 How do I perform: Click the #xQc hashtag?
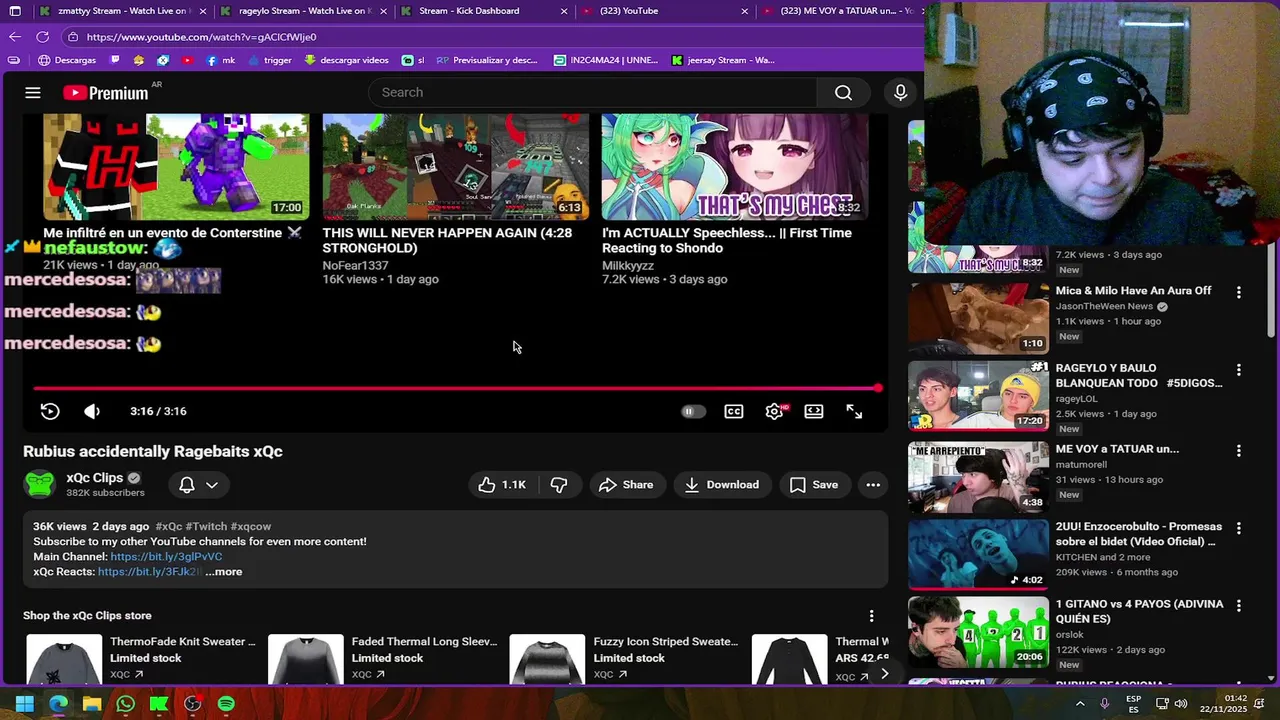(x=169, y=526)
